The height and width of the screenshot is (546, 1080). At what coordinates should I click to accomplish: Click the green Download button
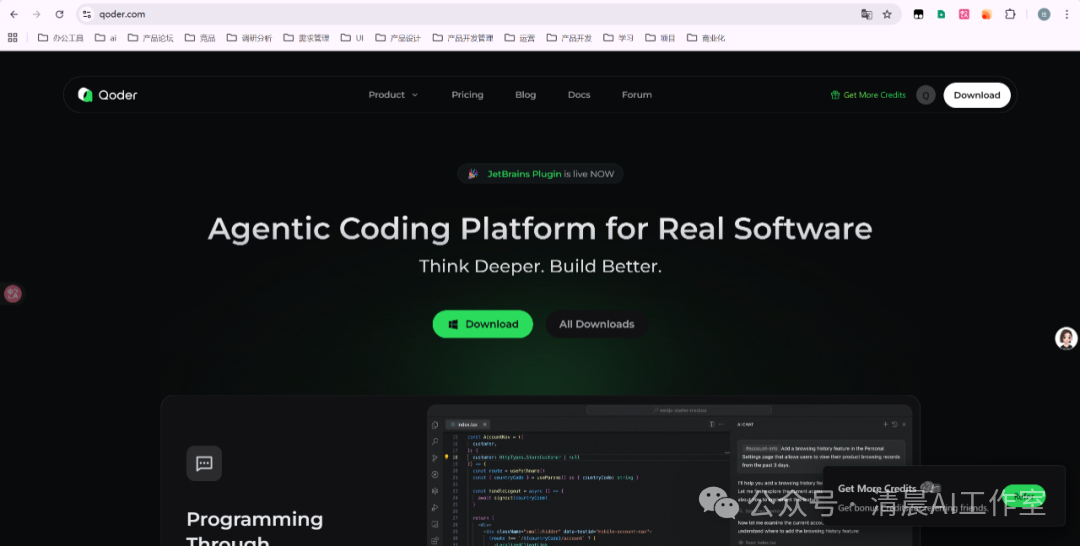pyautogui.click(x=482, y=324)
